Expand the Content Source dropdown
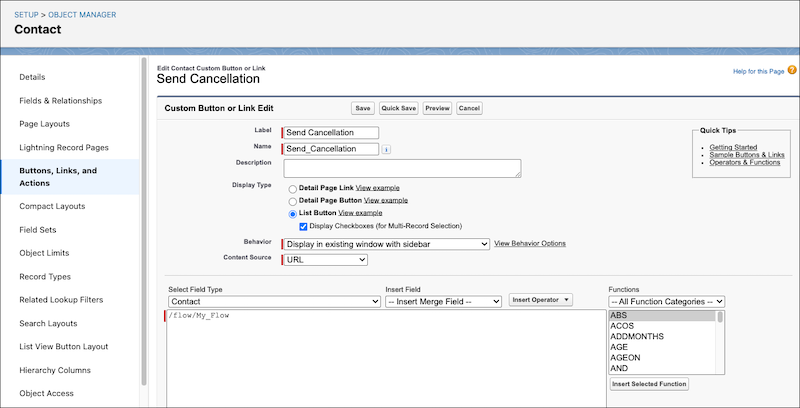The image size is (800, 408). tap(324, 260)
